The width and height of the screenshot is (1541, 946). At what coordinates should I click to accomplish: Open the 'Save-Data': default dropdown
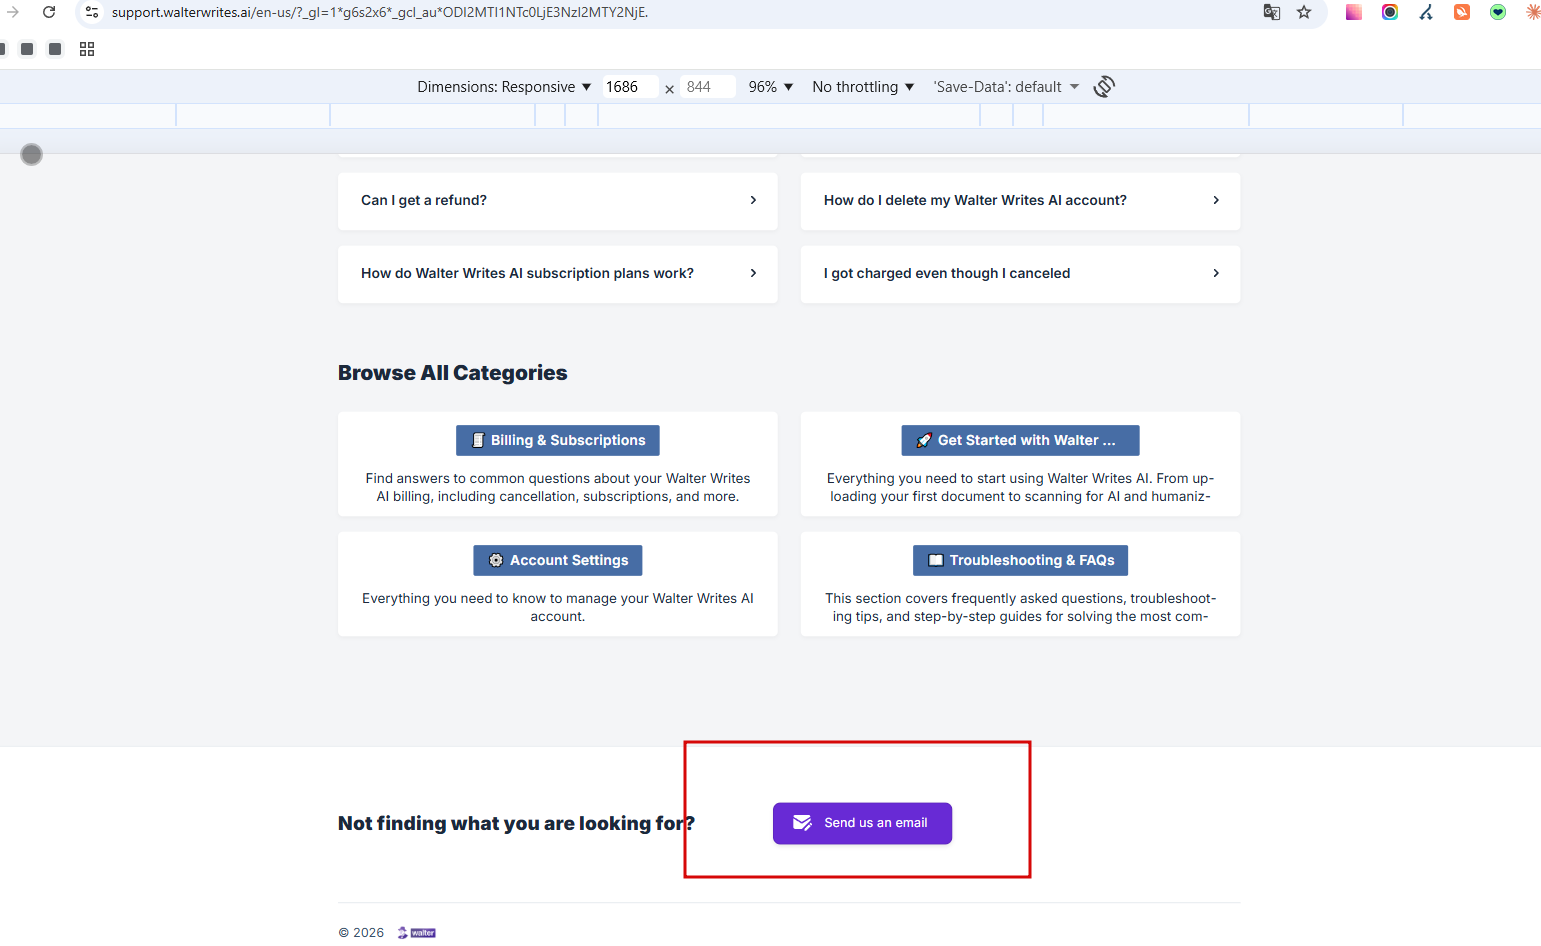coord(1006,87)
